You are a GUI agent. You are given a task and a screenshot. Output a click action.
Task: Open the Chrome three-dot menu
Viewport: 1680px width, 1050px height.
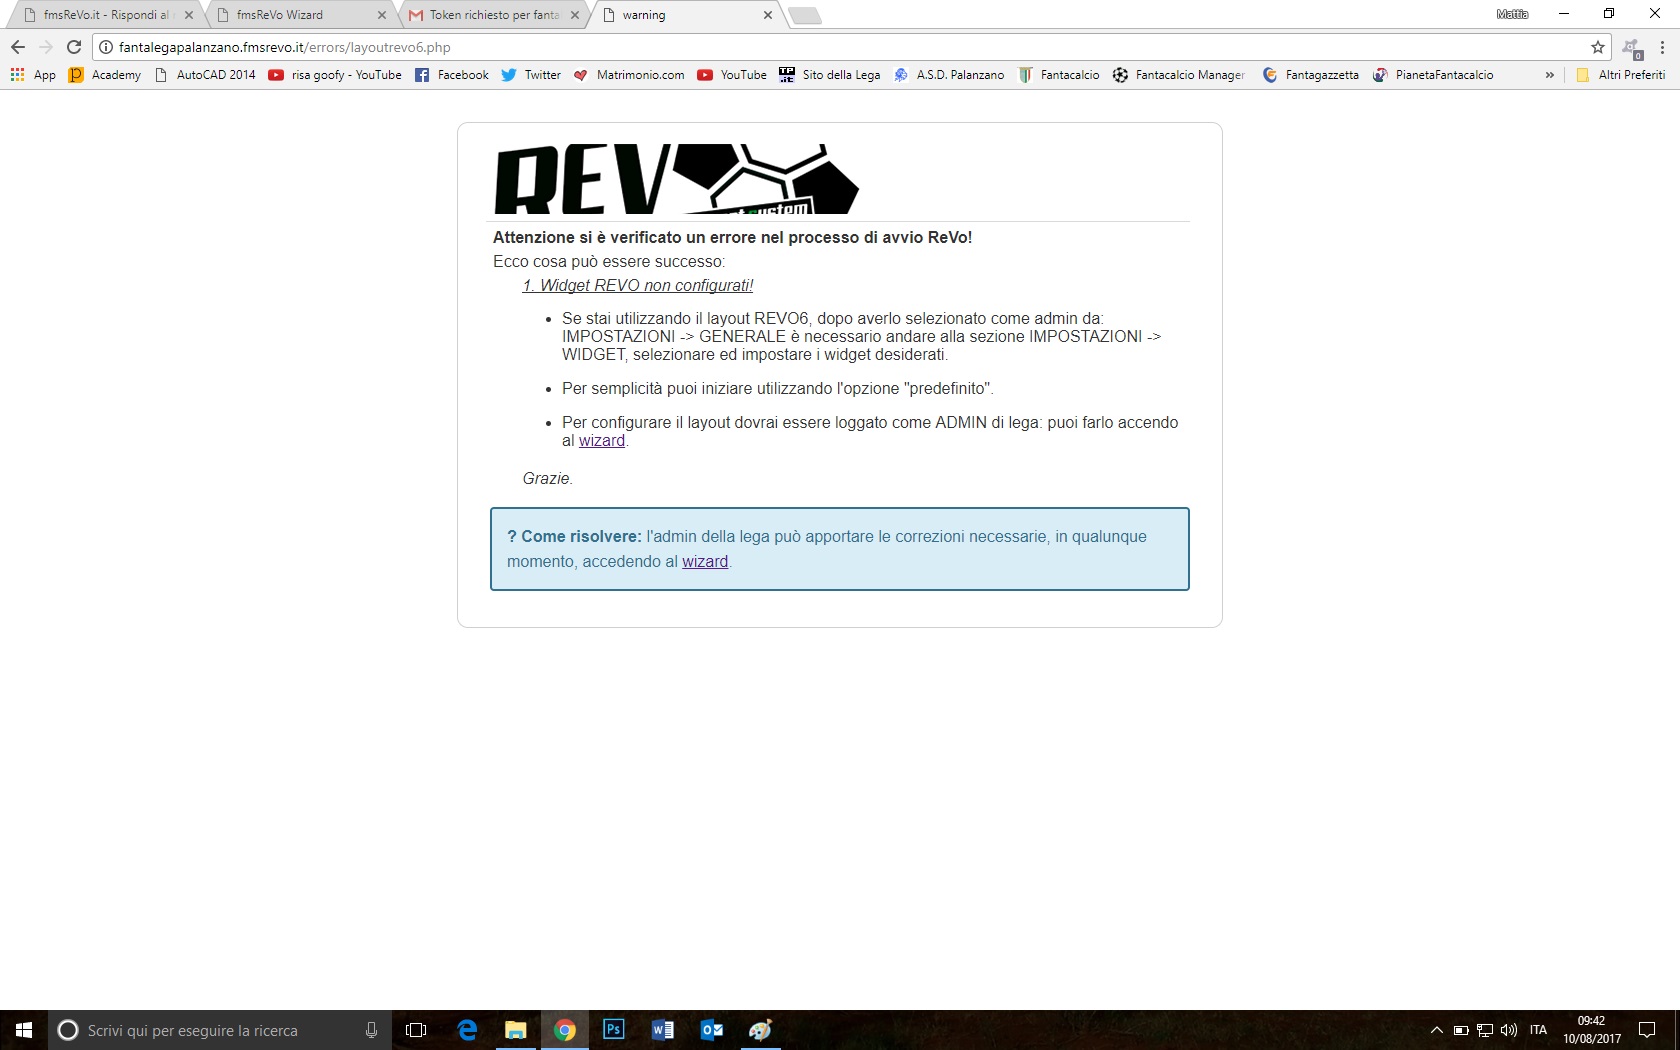pos(1662,47)
